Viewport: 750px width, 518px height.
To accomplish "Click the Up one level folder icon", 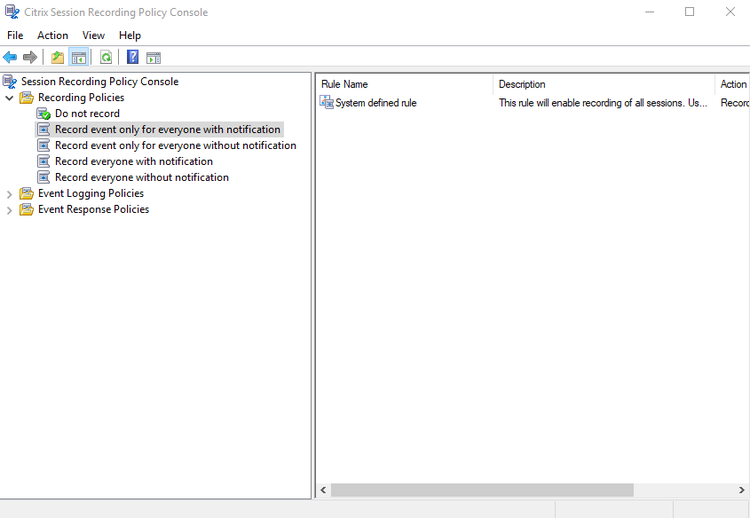I will coord(57,58).
